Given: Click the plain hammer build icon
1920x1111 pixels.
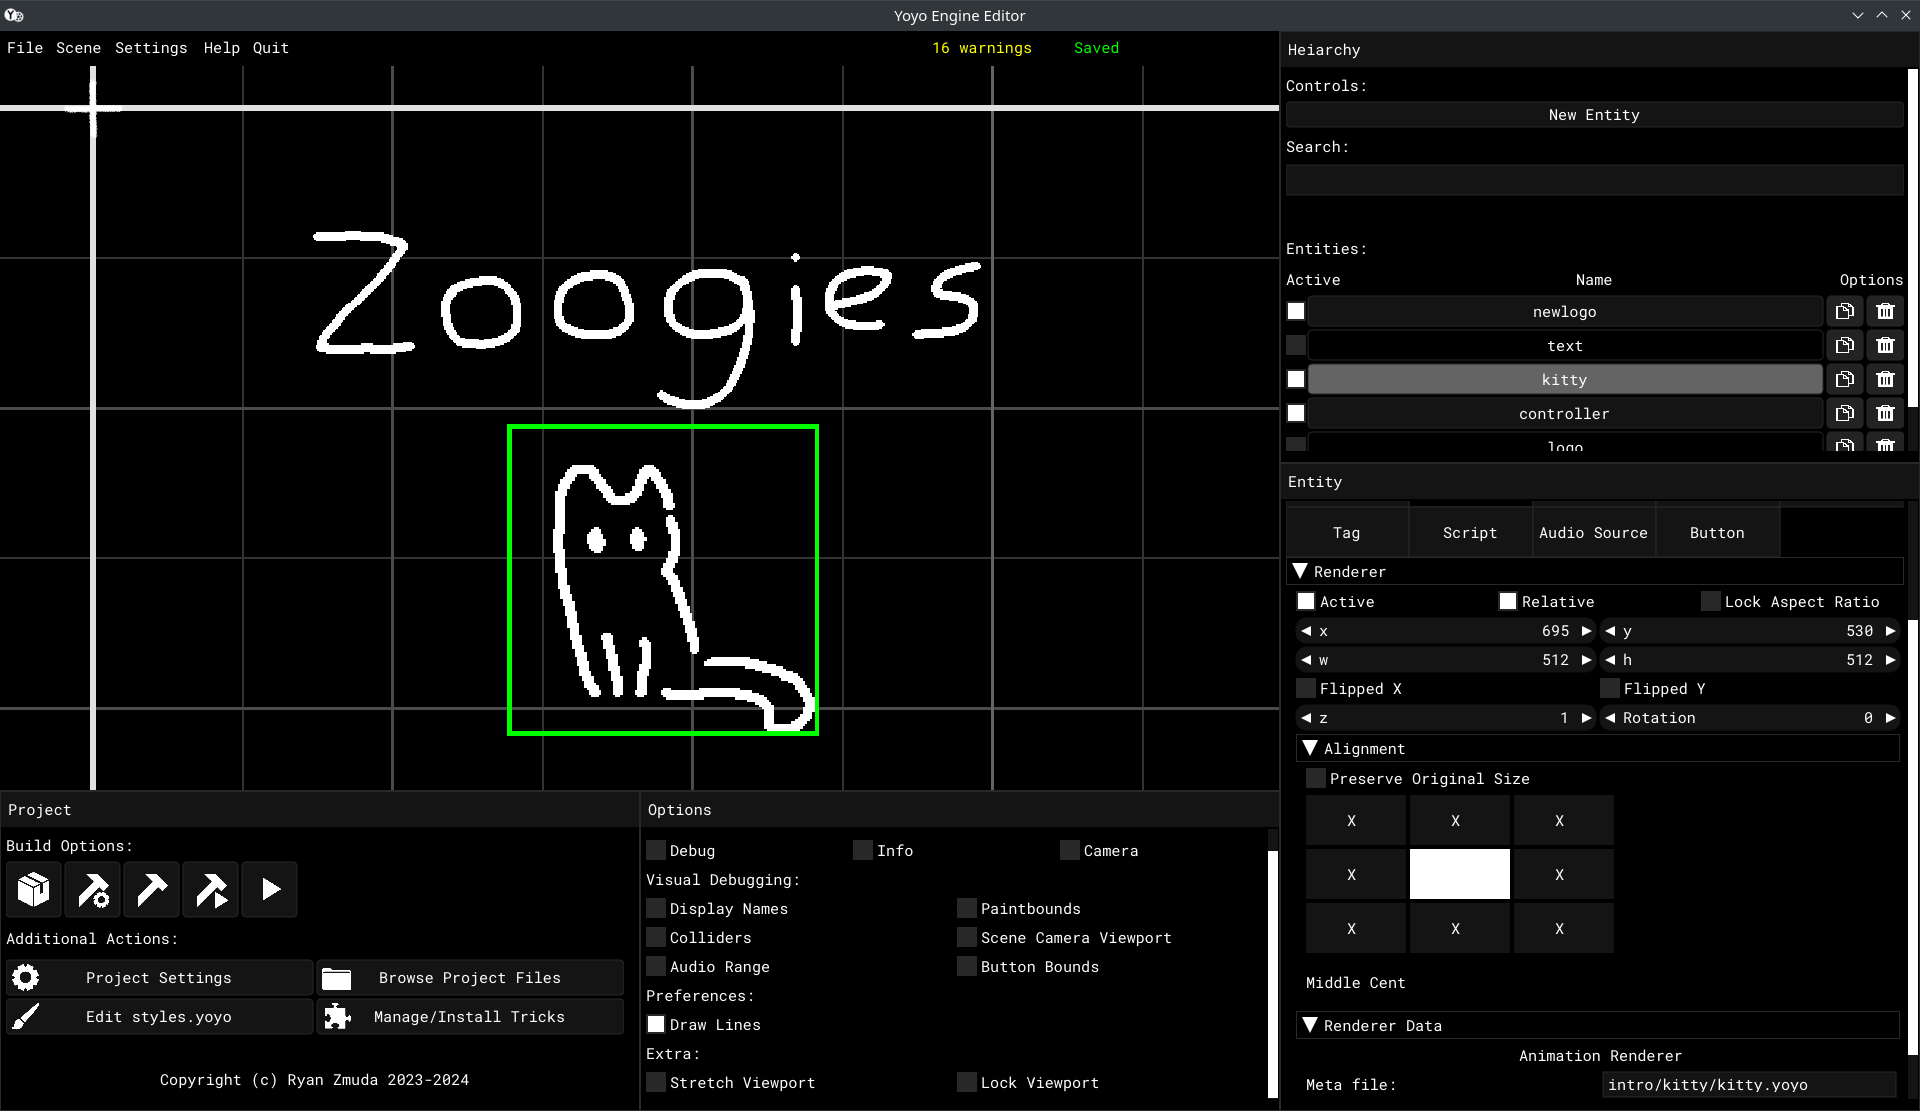Looking at the screenshot, I should point(152,889).
